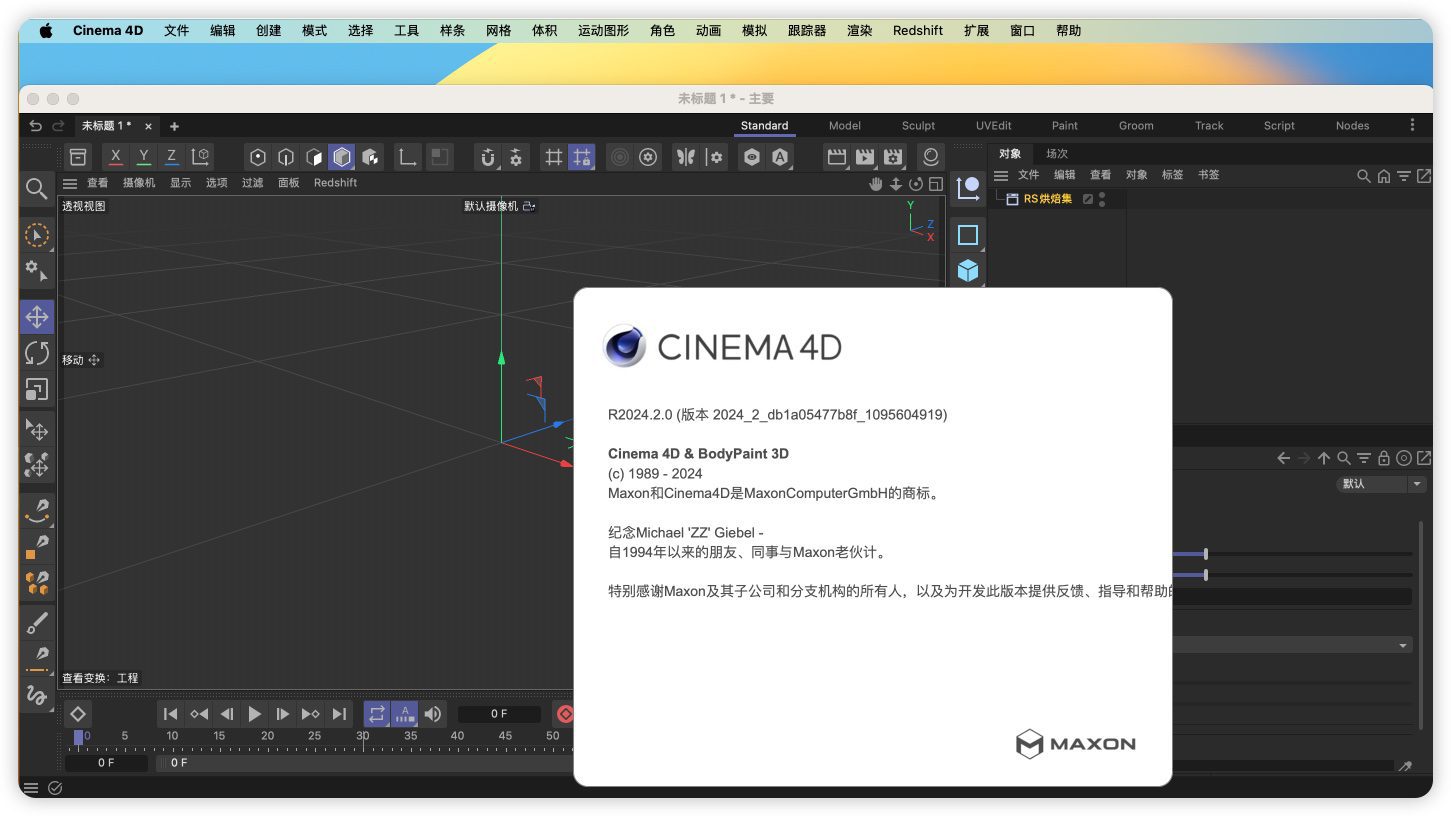Open object manager hamburger menu

(x=1000, y=176)
